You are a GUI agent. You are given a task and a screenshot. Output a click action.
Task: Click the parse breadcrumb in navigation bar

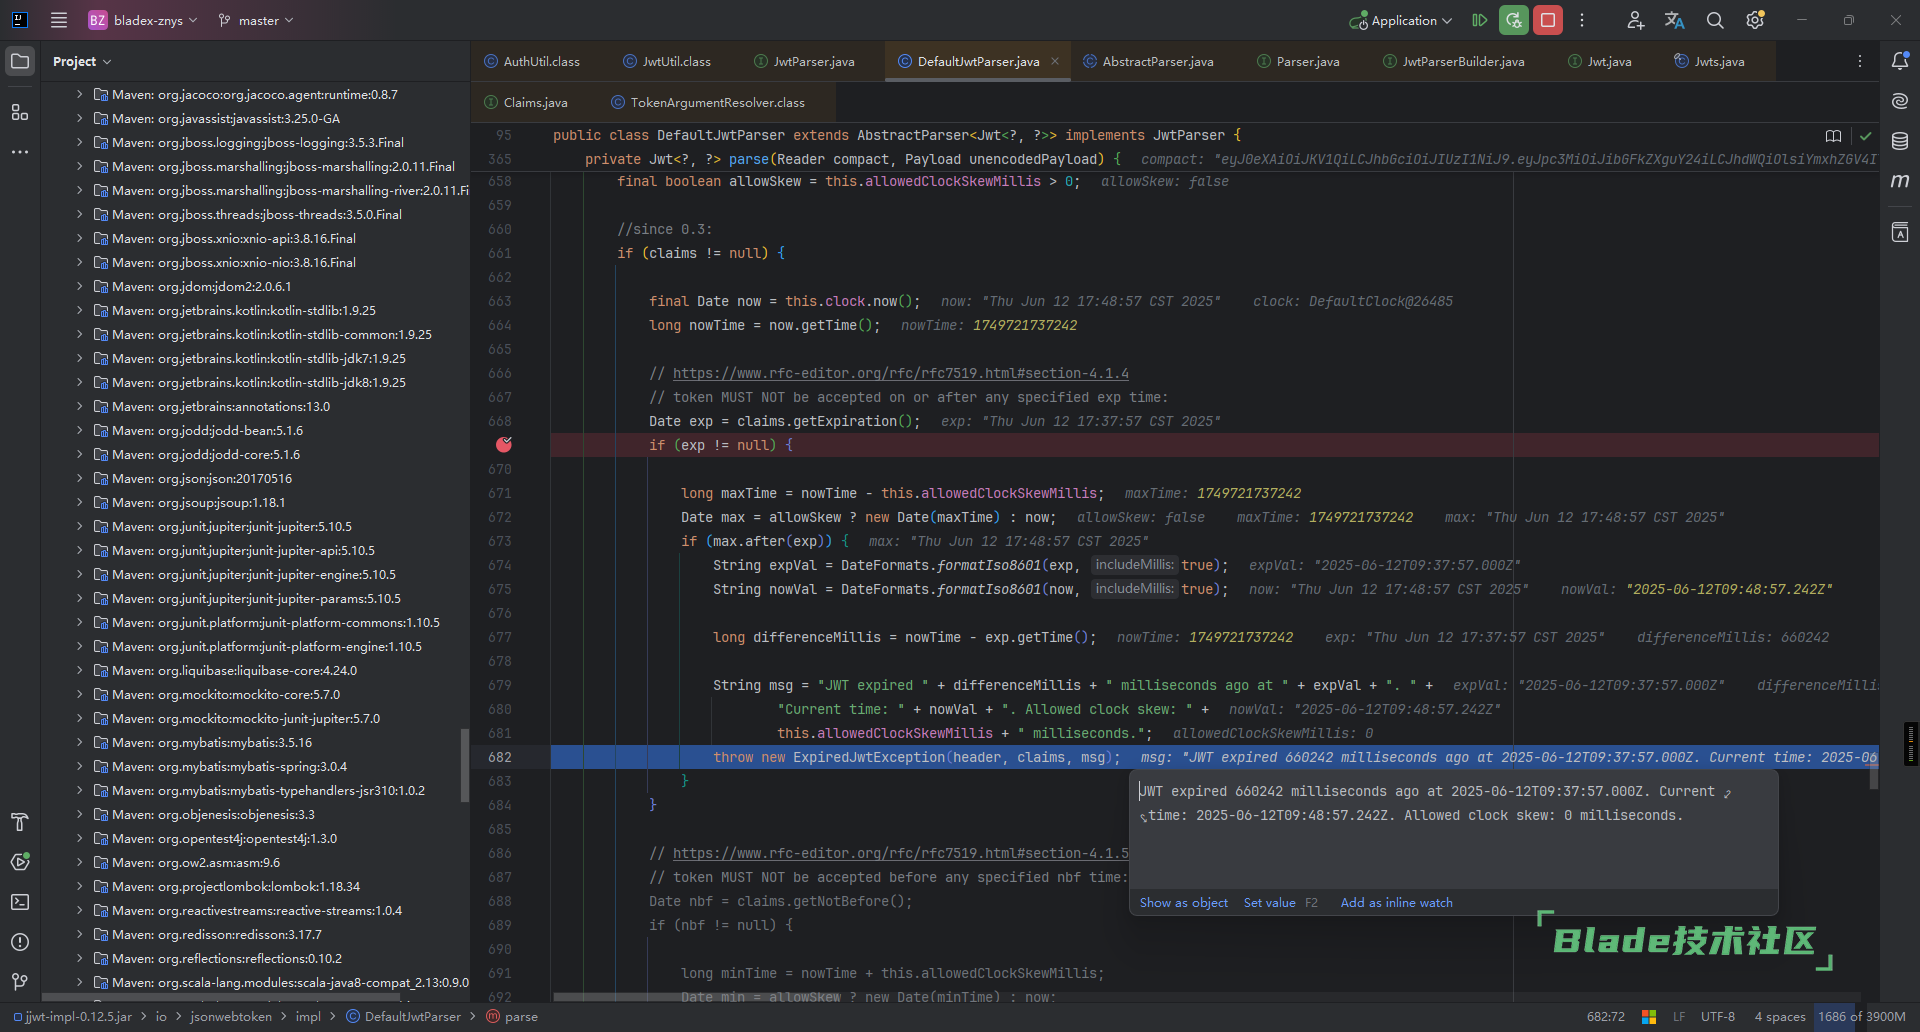pyautogui.click(x=512, y=1016)
